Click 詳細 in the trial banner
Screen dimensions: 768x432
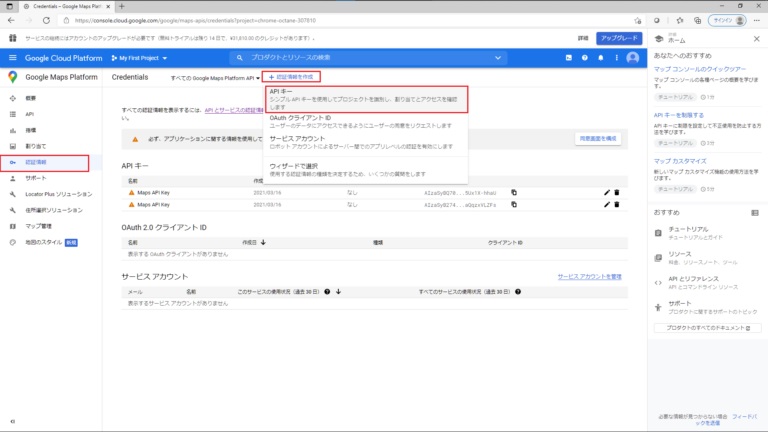pos(583,38)
